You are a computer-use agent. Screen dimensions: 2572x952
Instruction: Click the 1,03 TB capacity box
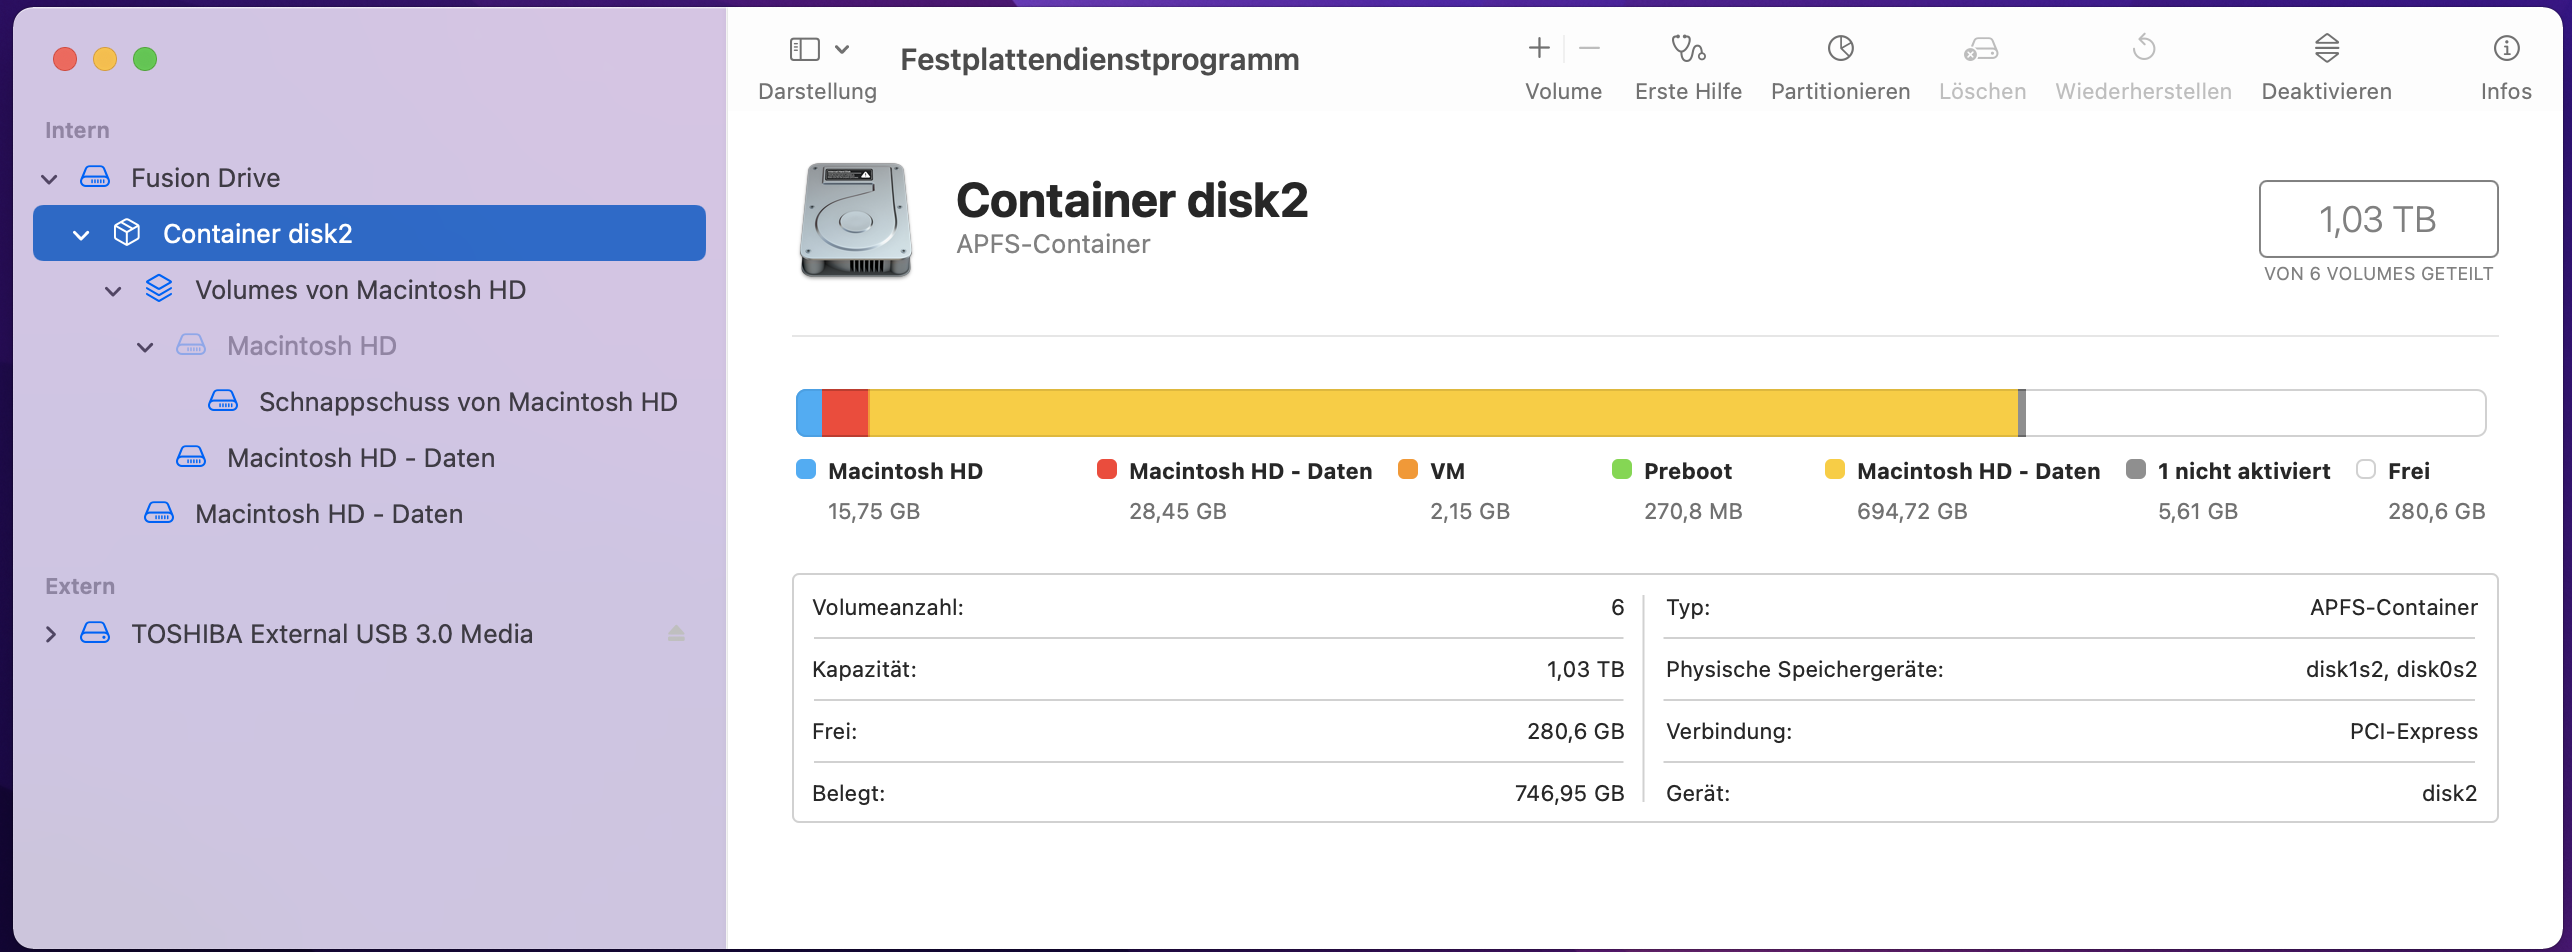coord(2377,219)
